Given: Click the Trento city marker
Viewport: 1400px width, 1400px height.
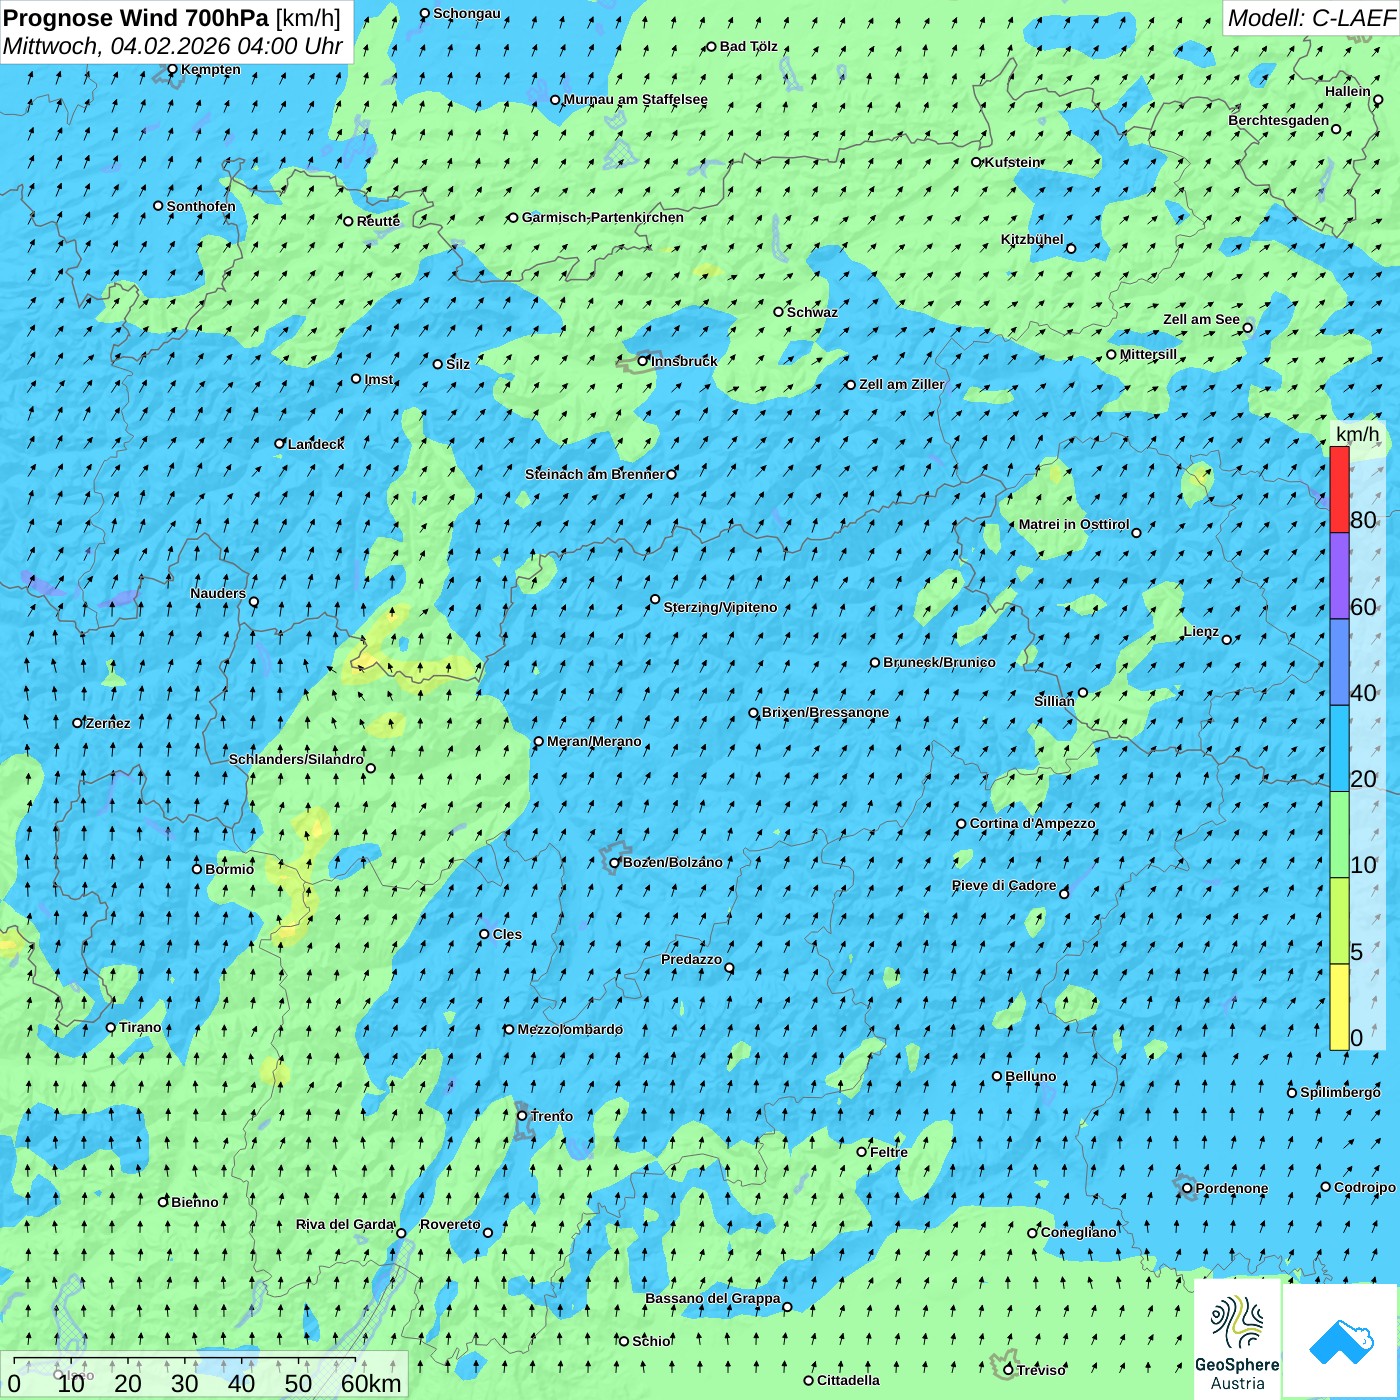Looking at the screenshot, I should (x=522, y=1116).
